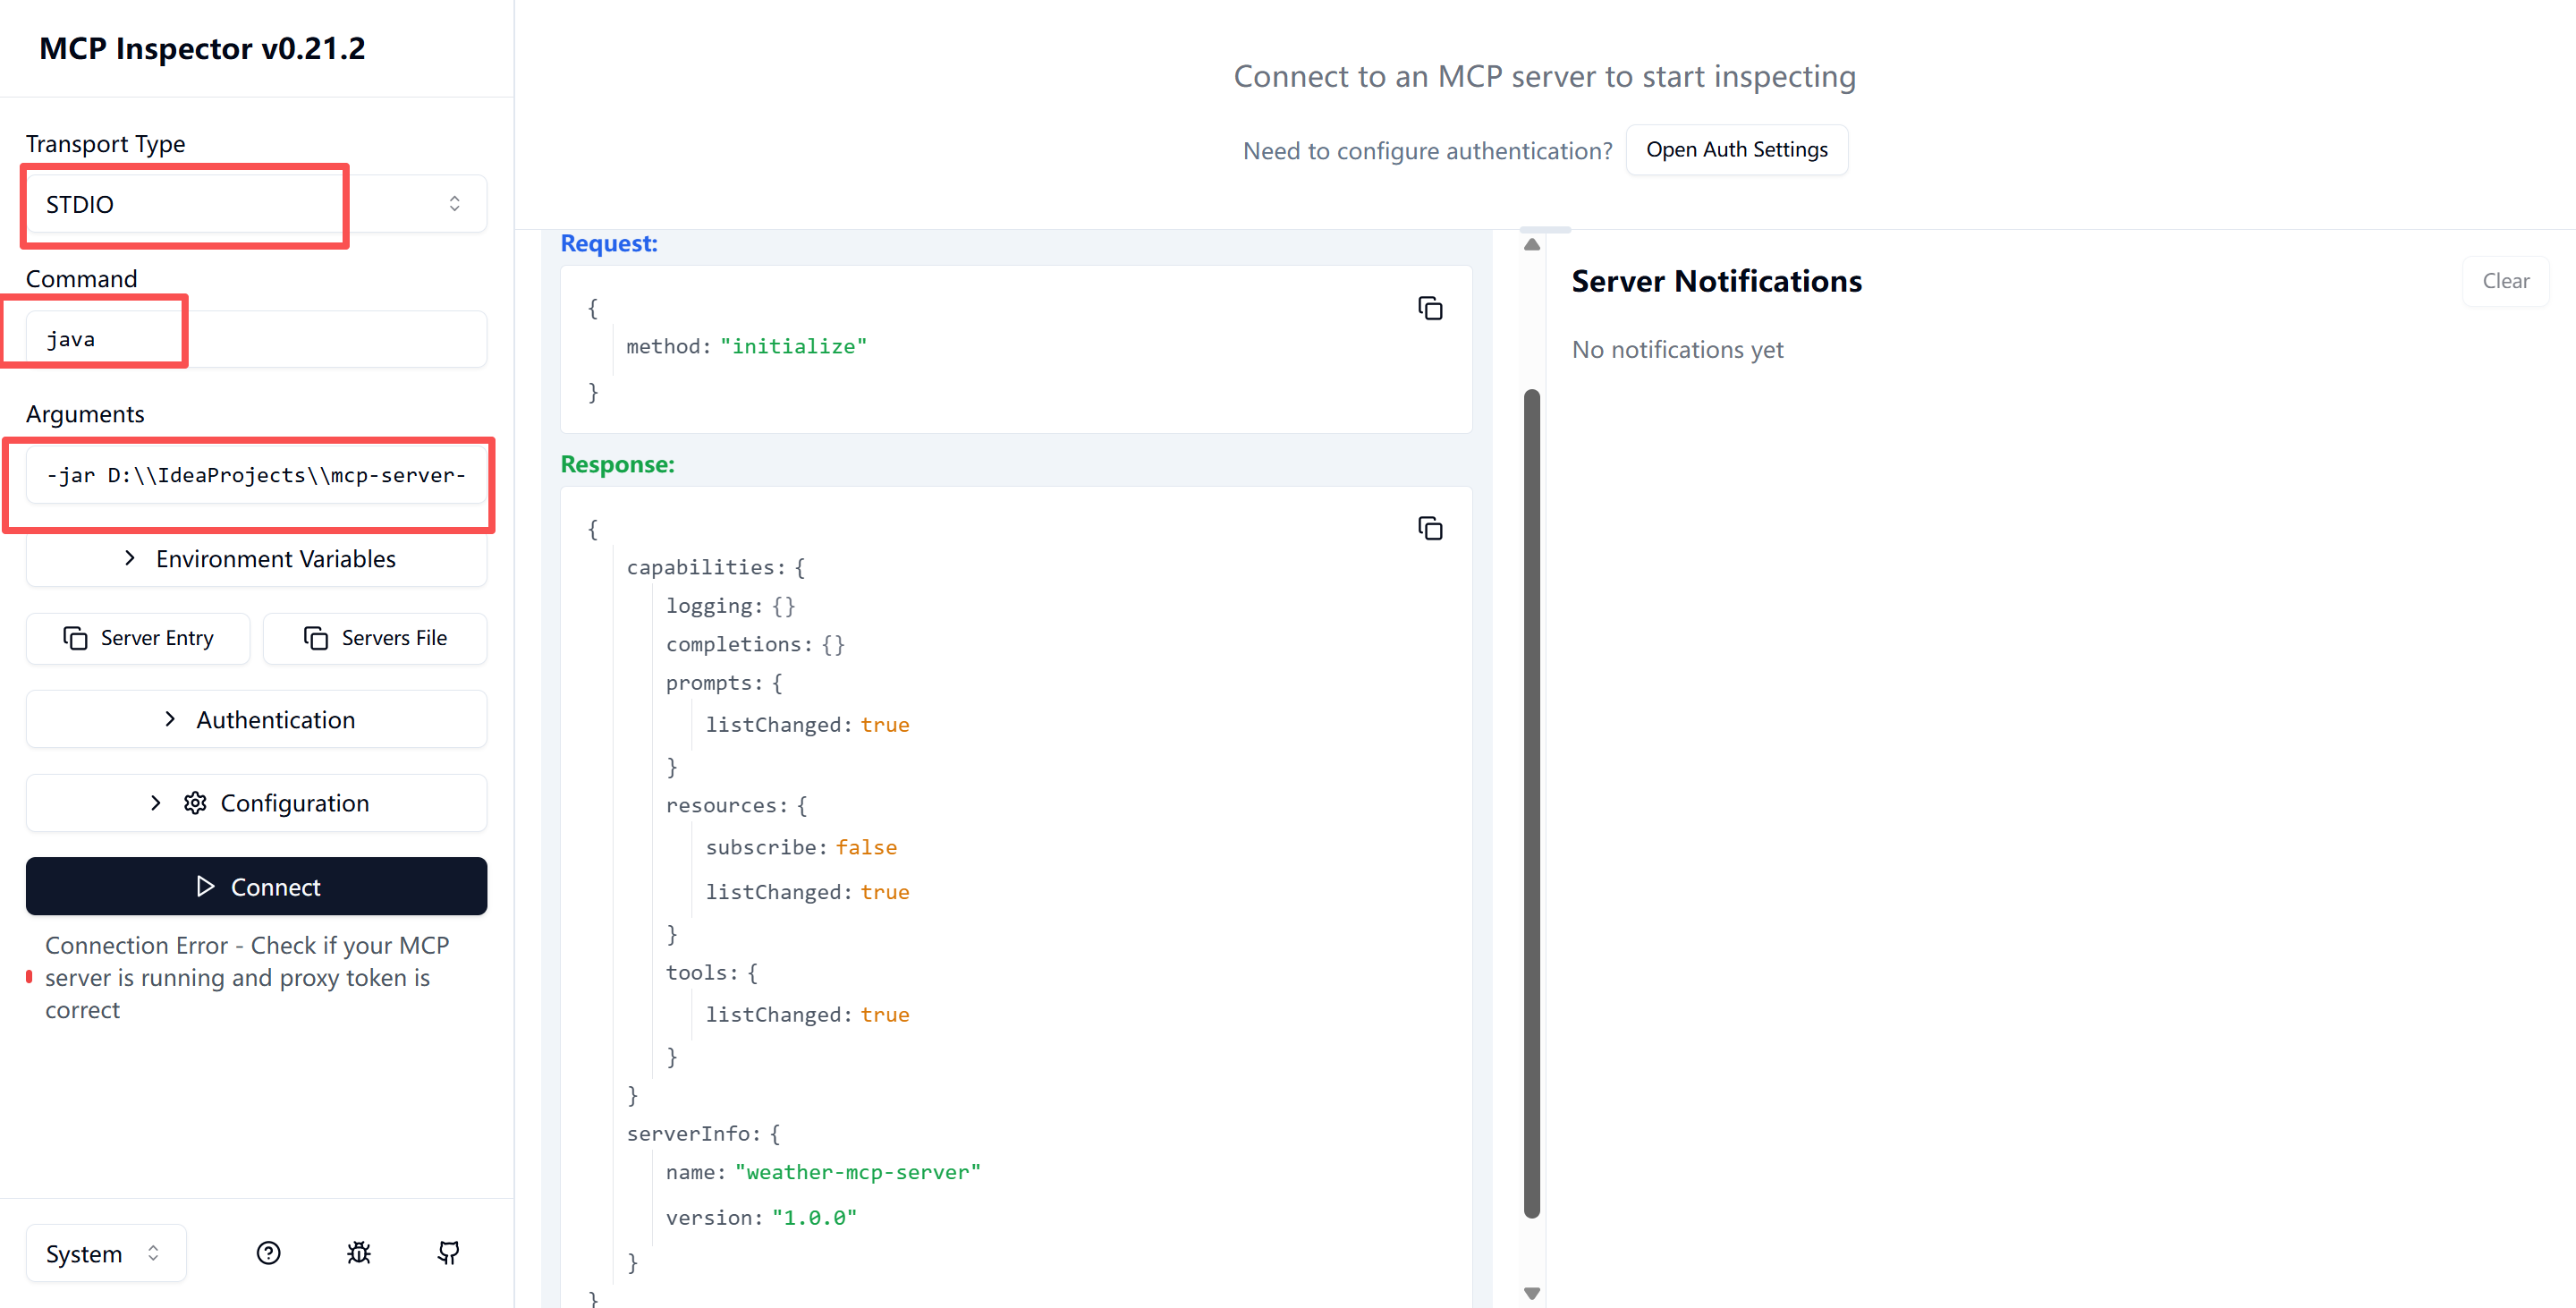Viewport: 2576px width, 1308px height.
Task: Open the STDIO transport type dropdown
Action: (x=256, y=204)
